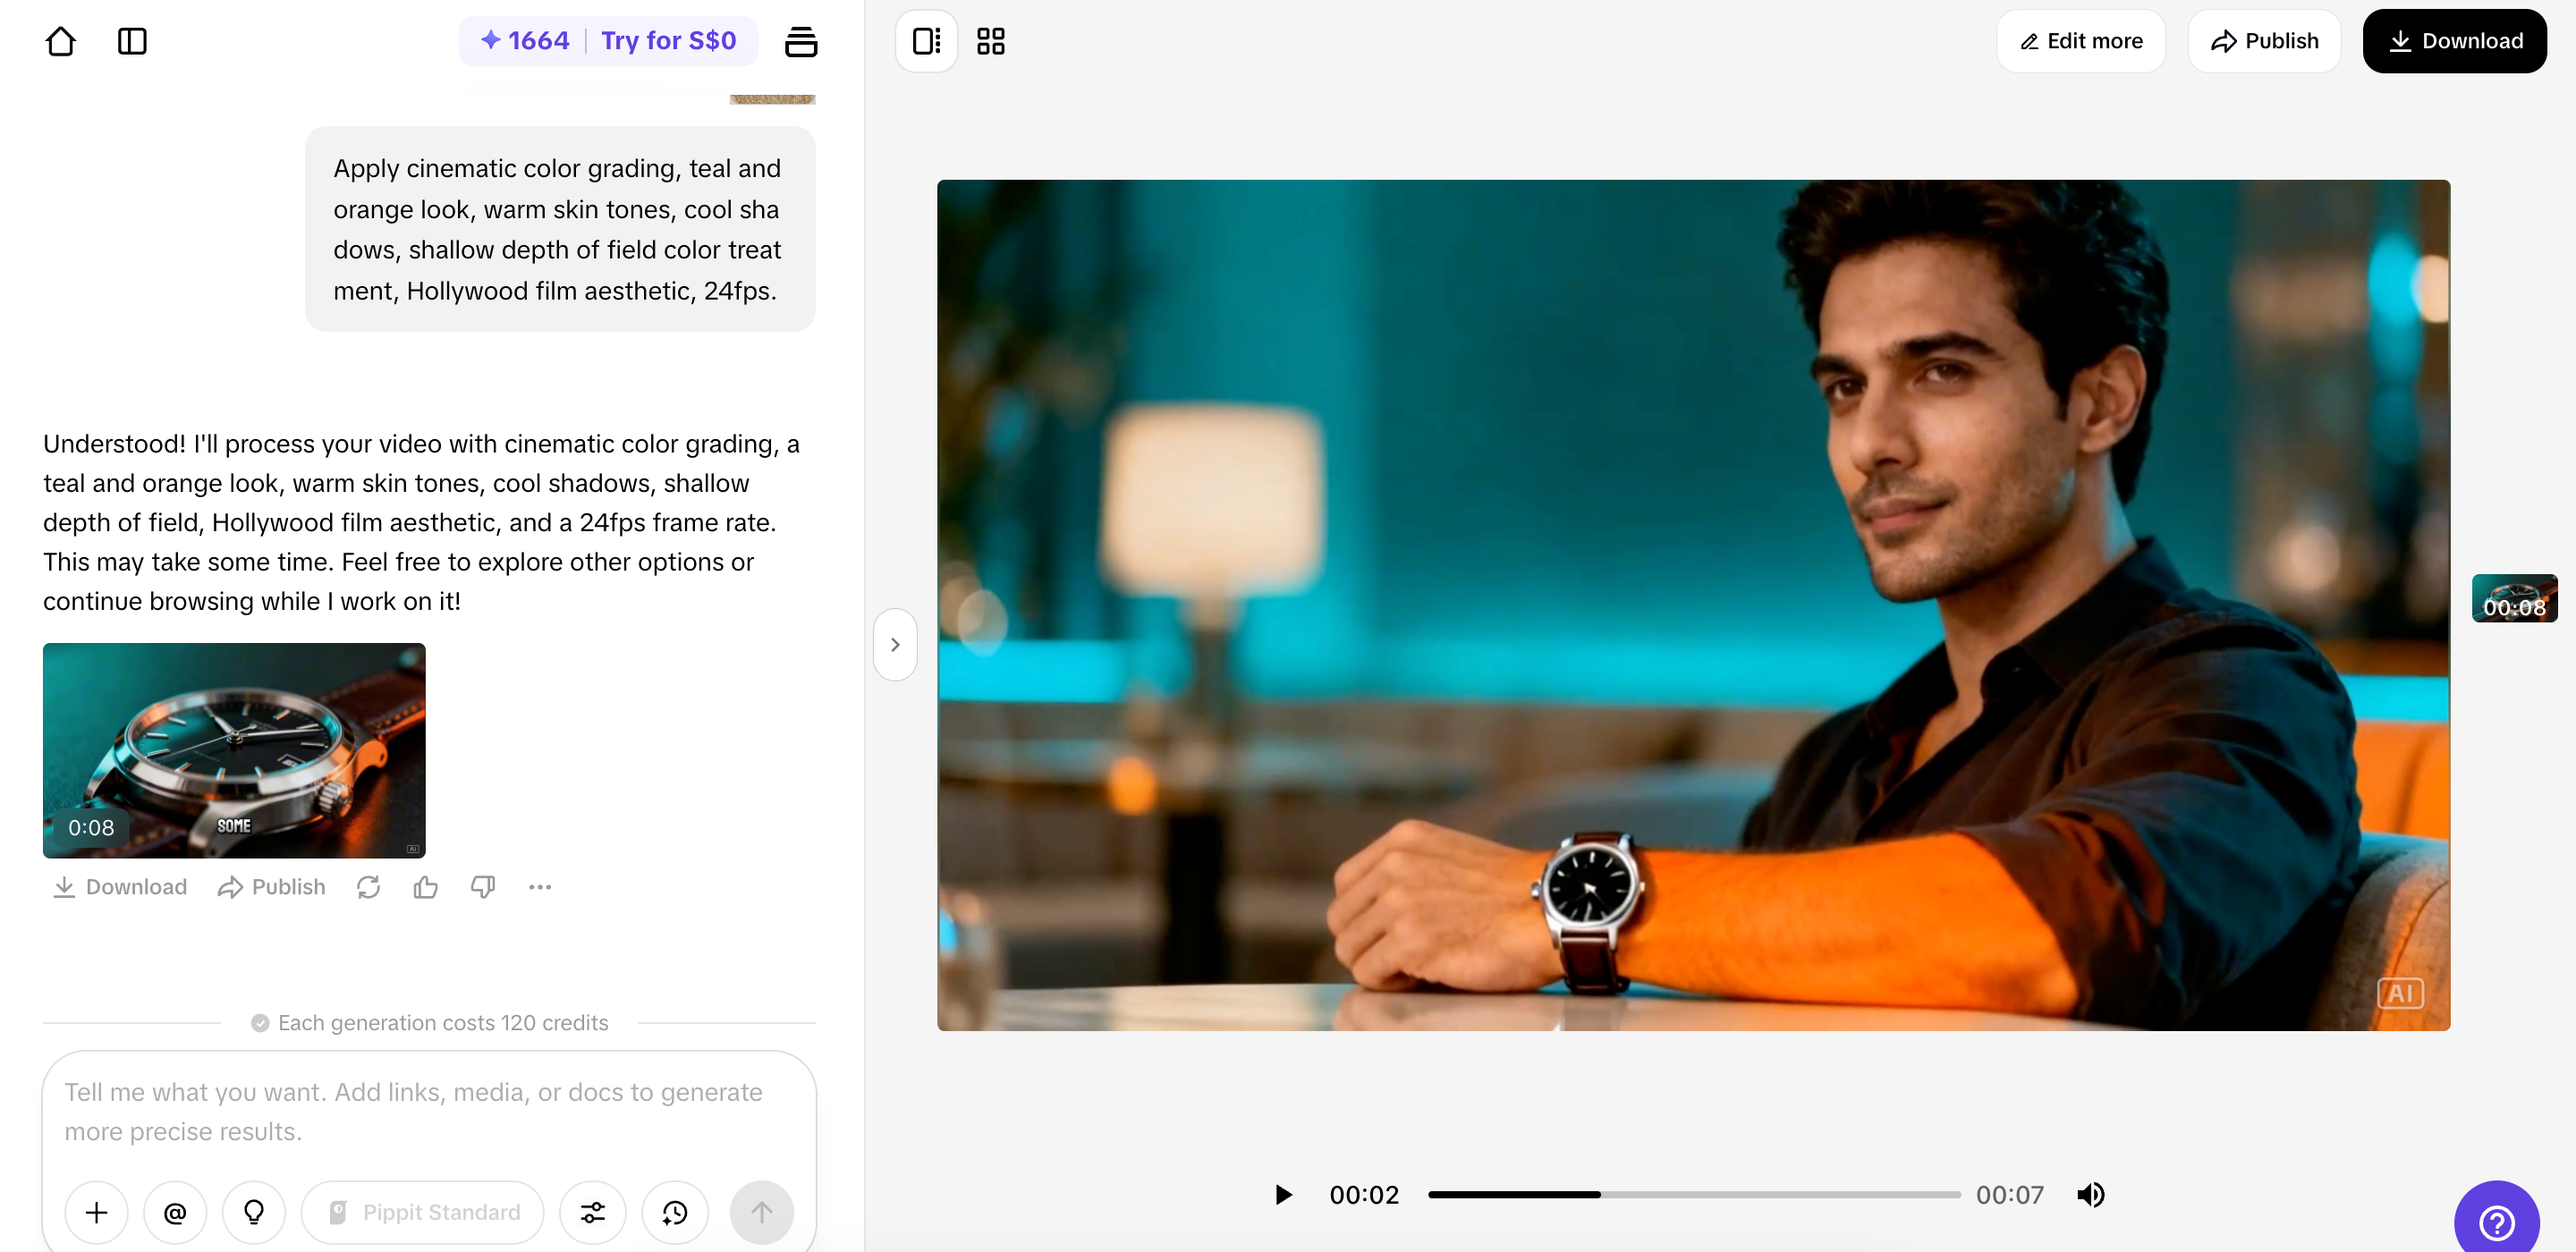The height and width of the screenshot is (1252, 2576).
Task: Click the video playback progress bar
Action: (1693, 1194)
